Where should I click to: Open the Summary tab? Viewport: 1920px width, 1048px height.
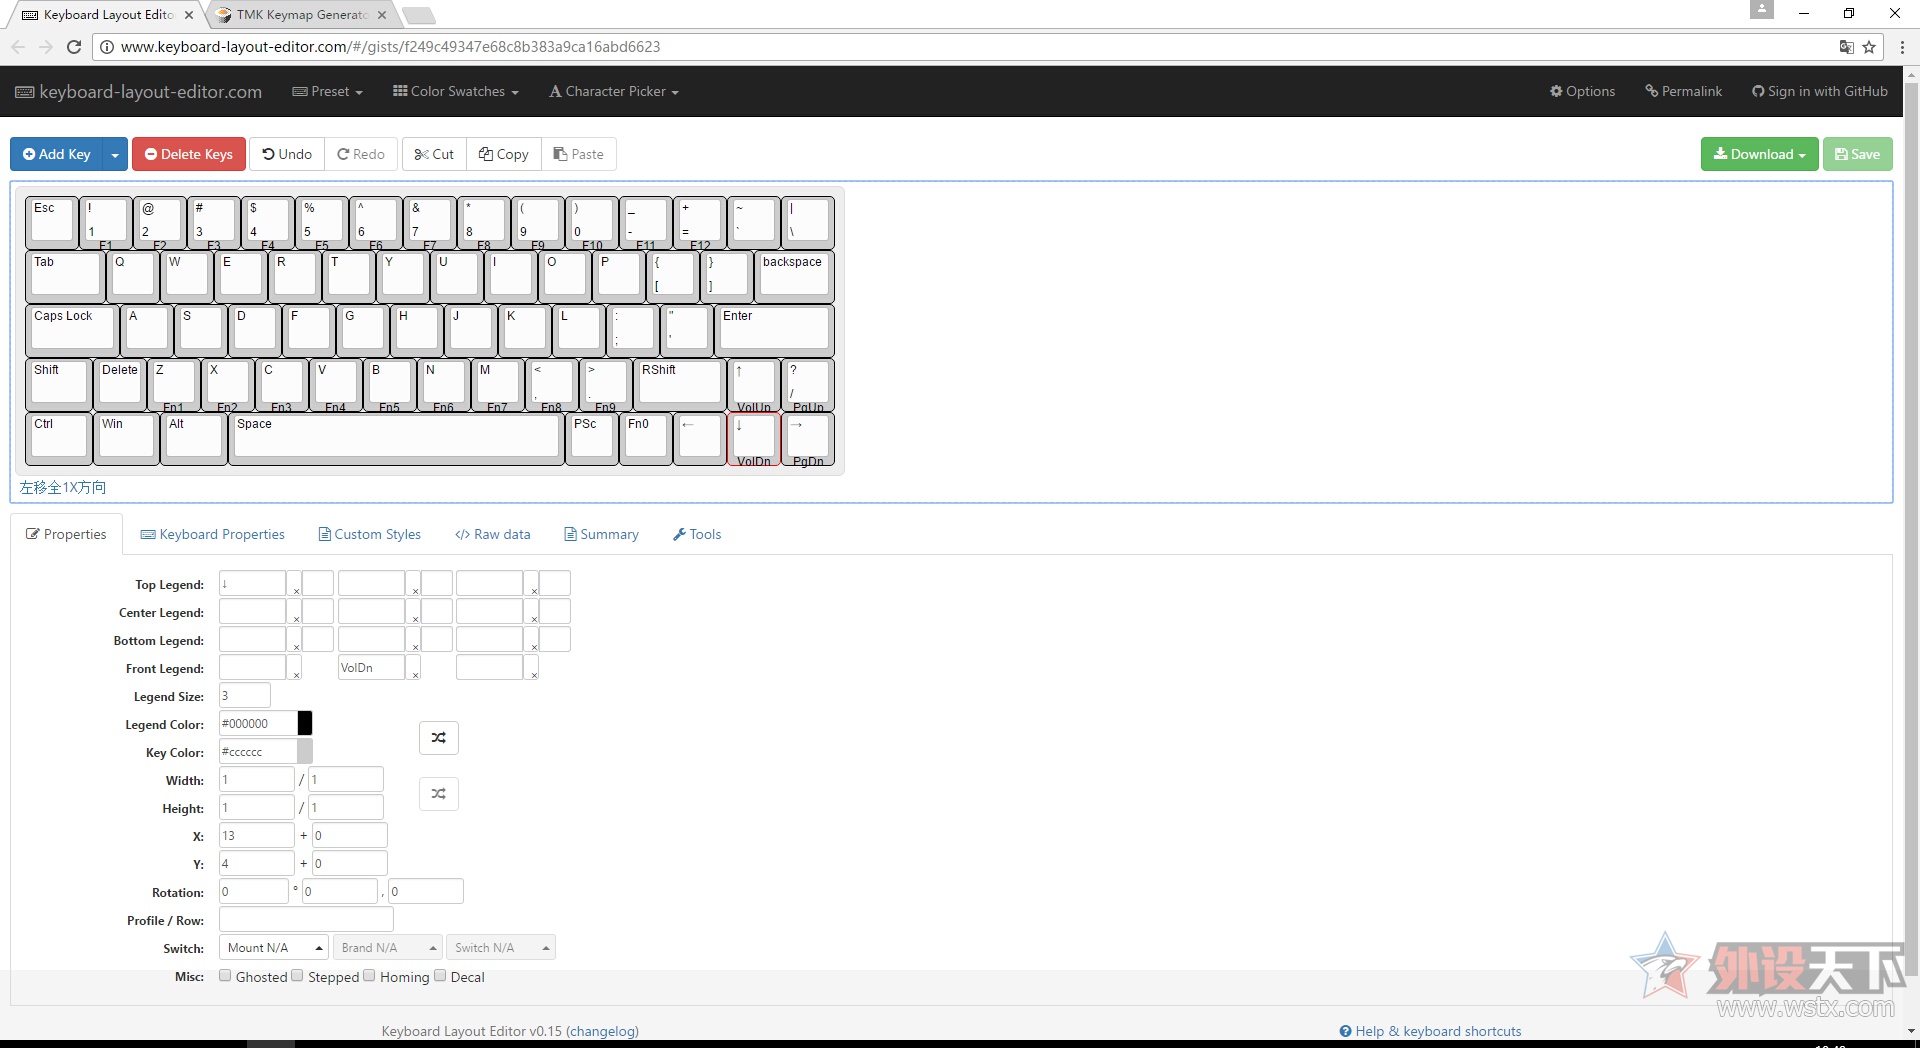[602, 535]
